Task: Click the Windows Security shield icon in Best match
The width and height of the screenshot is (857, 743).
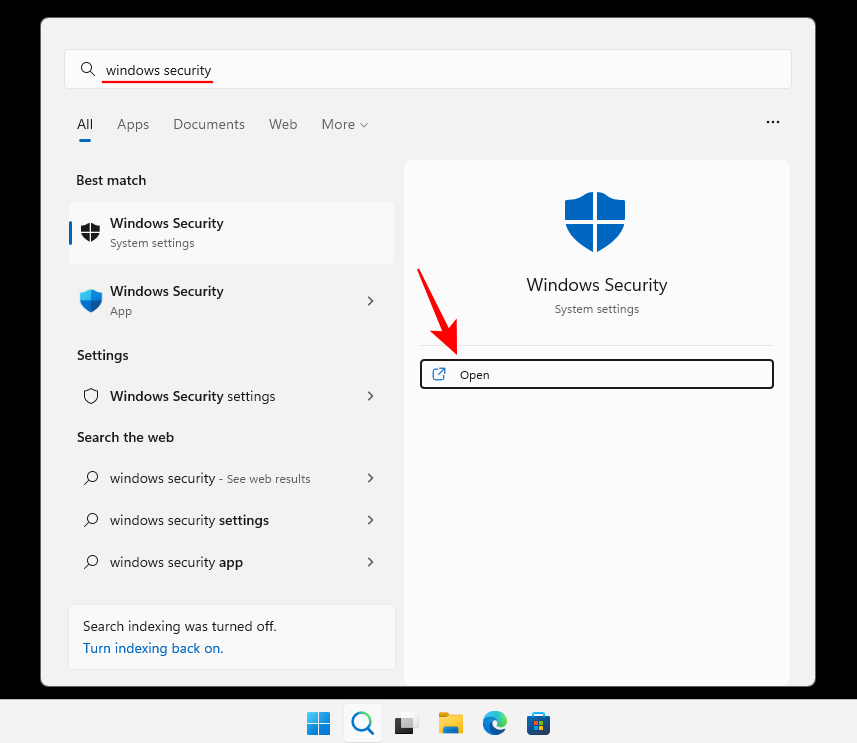Action: point(90,231)
